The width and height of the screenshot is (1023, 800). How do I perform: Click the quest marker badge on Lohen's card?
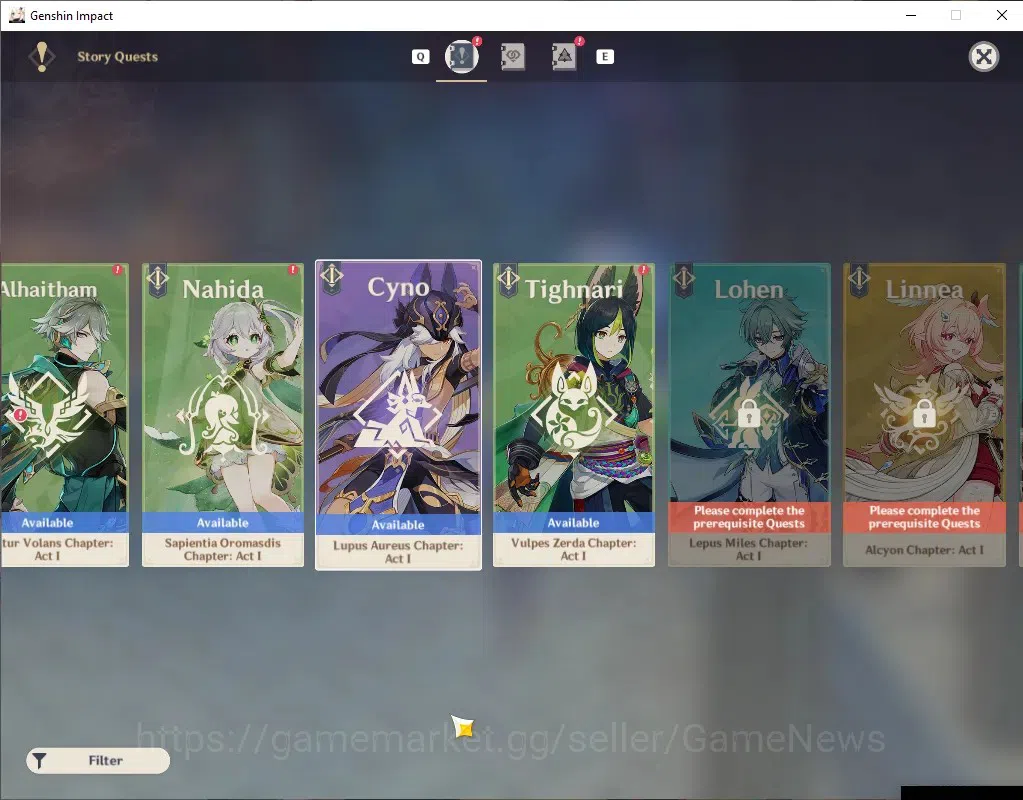683,281
